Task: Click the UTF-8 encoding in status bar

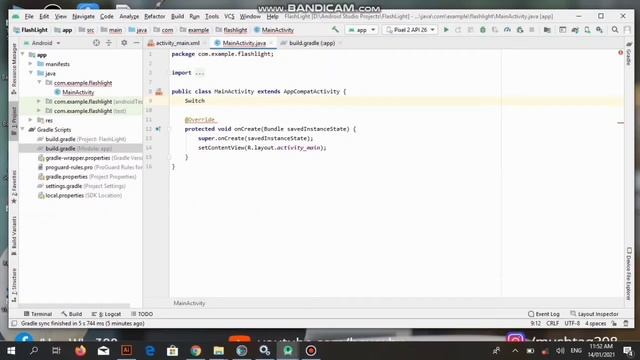Action: 572,323
